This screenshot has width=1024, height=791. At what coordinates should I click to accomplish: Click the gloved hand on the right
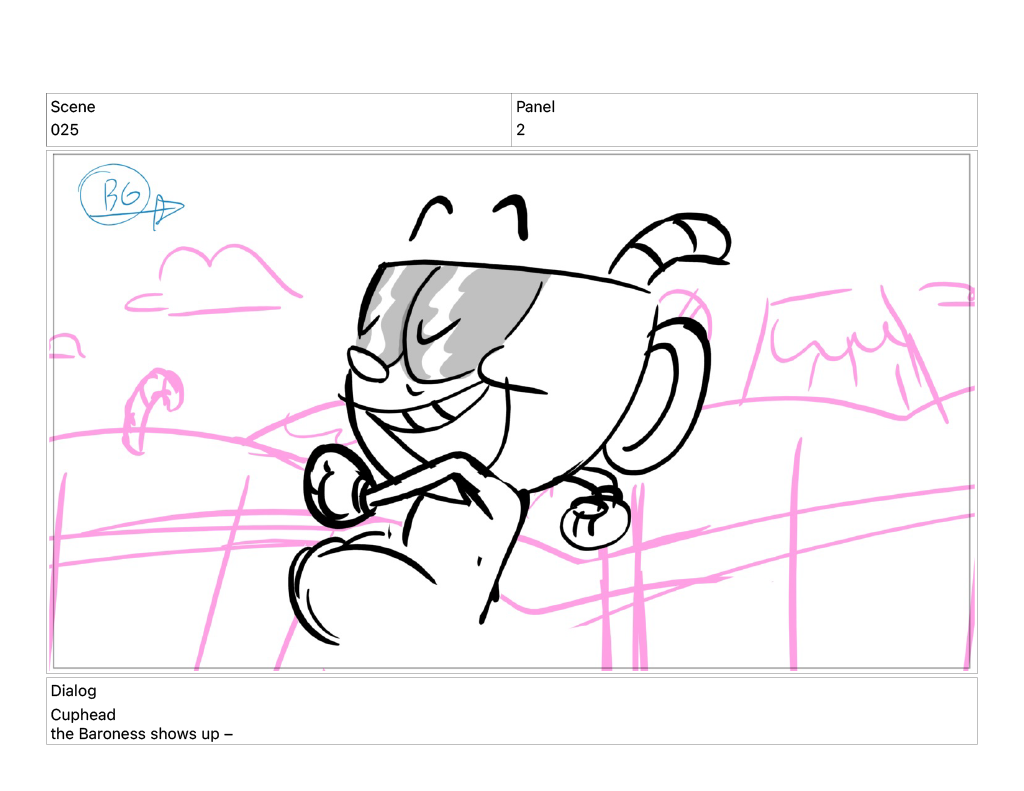click(x=593, y=516)
